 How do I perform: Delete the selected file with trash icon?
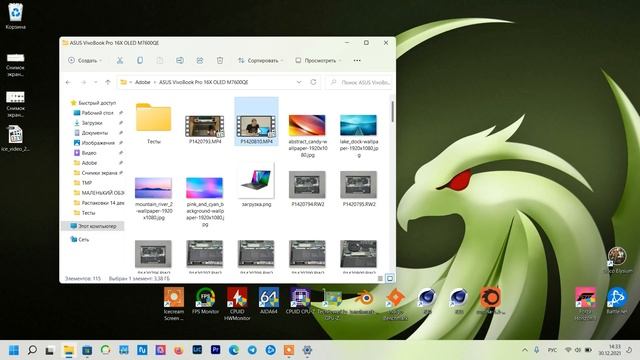220,60
